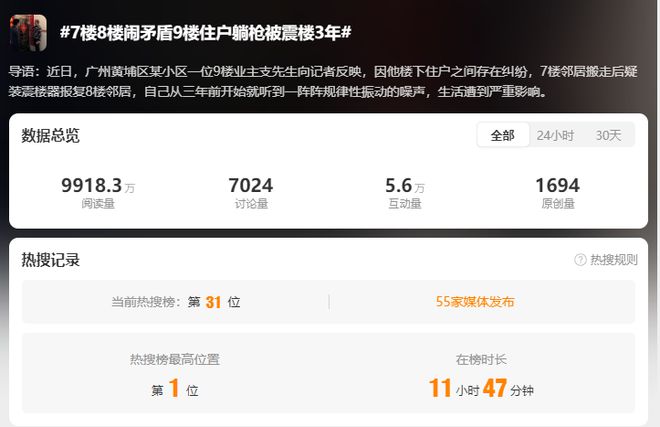
Task: Switch to the 24小时 tab
Action: (555, 135)
